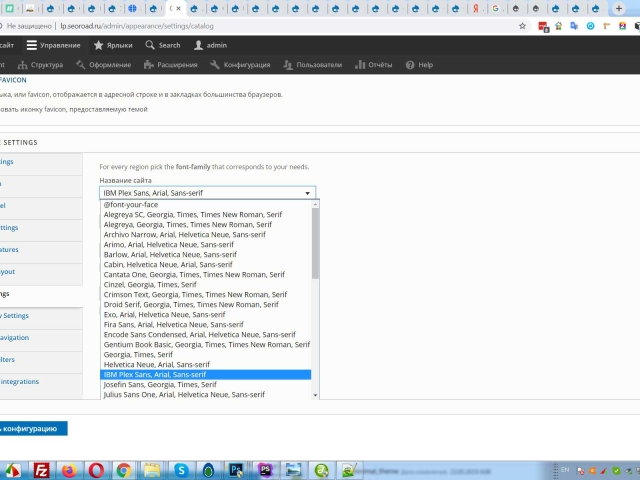Switch to Google Chrome taskbar icon
Screen dimensions: 640x480
(123, 469)
